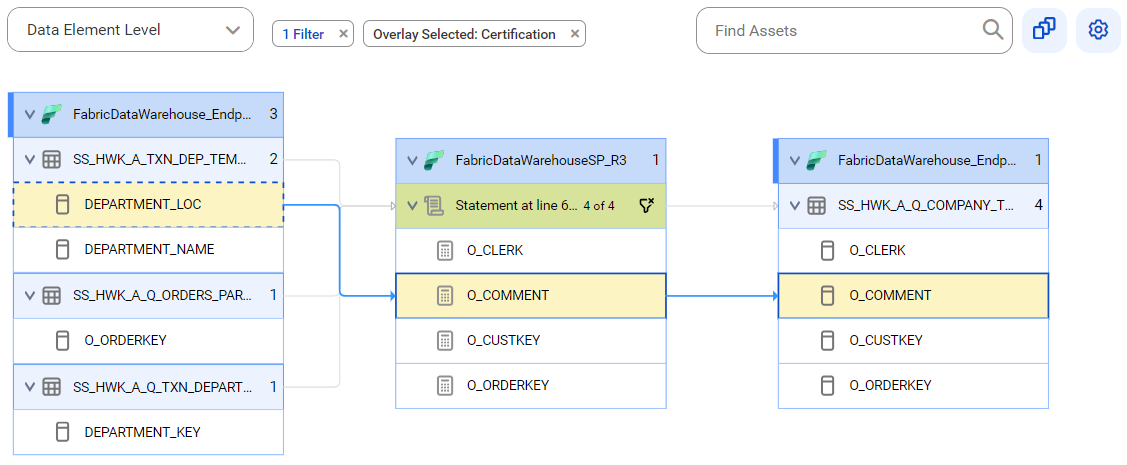Image resolution: width=1127 pixels, height=465 pixels.
Task: Click the right O_CLERK column icon
Action: (x=827, y=251)
